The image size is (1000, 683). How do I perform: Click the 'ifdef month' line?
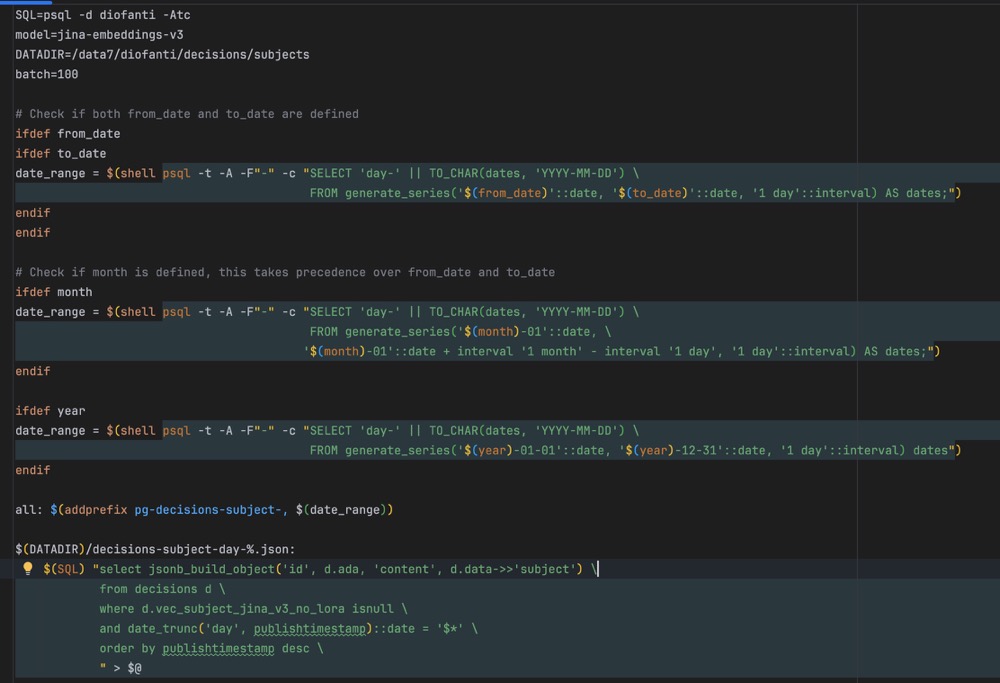click(x=54, y=291)
